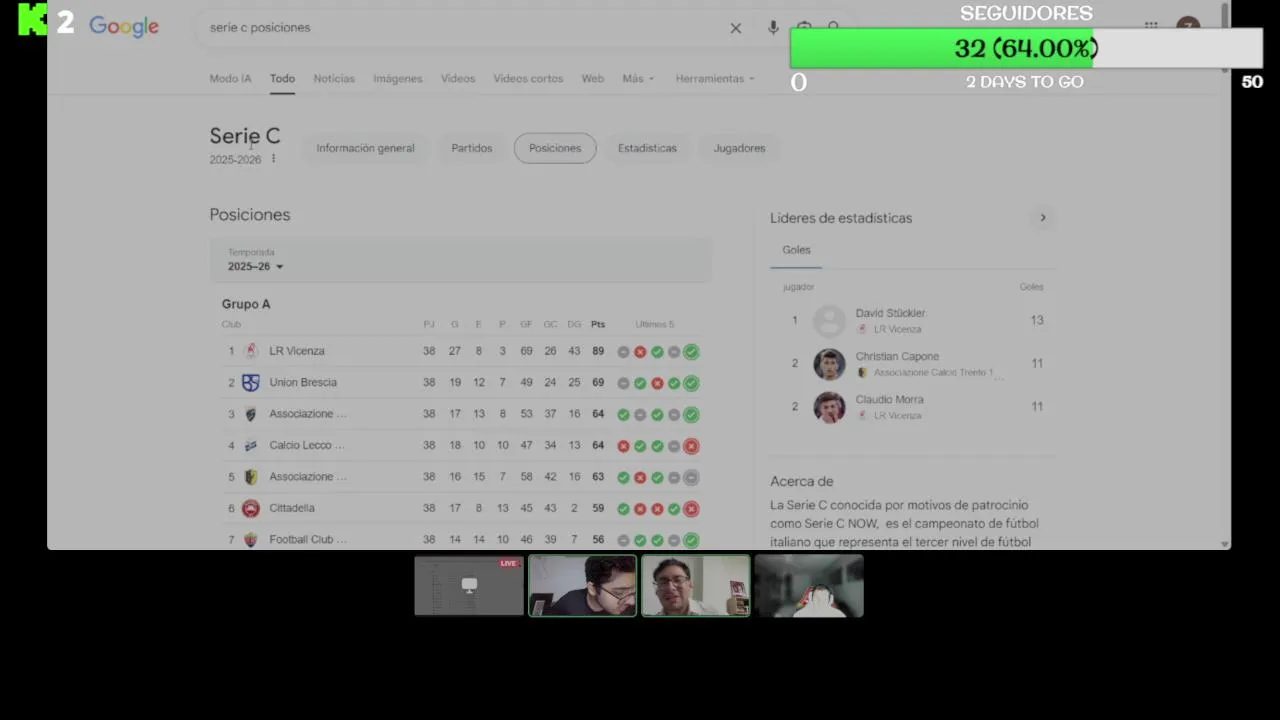
Task: Click Christian Capone's player photo
Action: (829, 364)
